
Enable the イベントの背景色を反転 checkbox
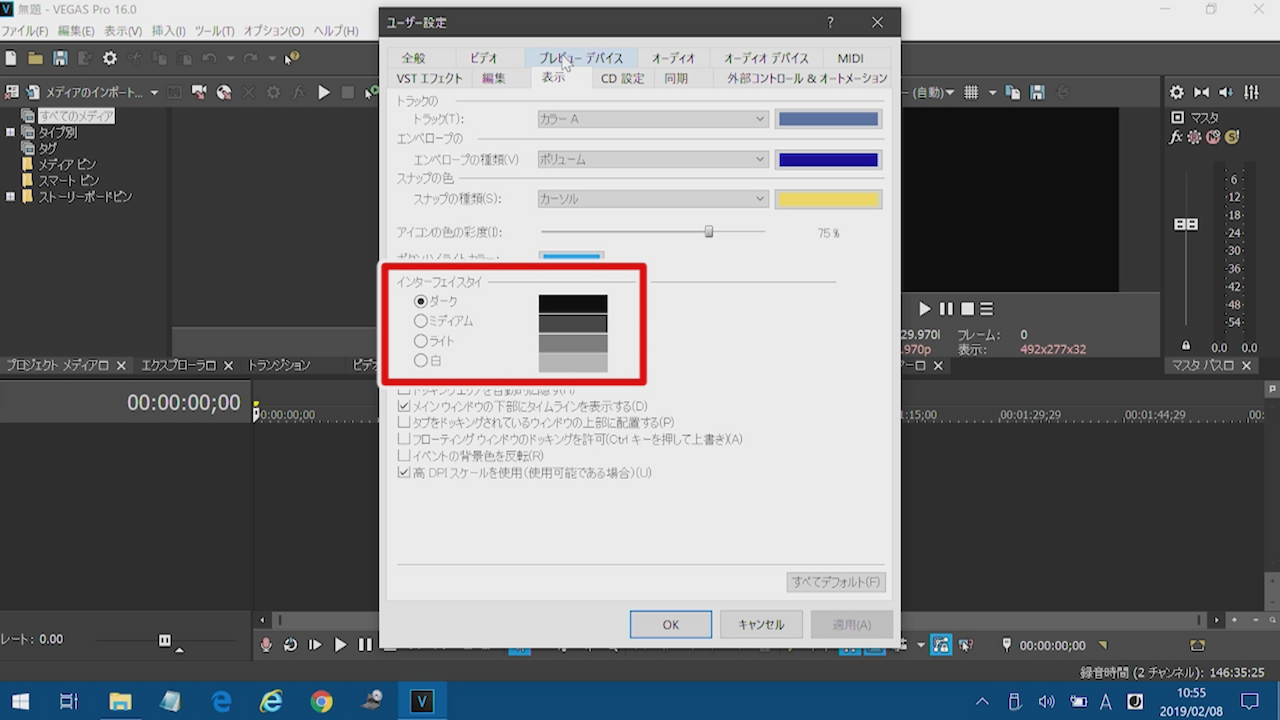(404, 456)
